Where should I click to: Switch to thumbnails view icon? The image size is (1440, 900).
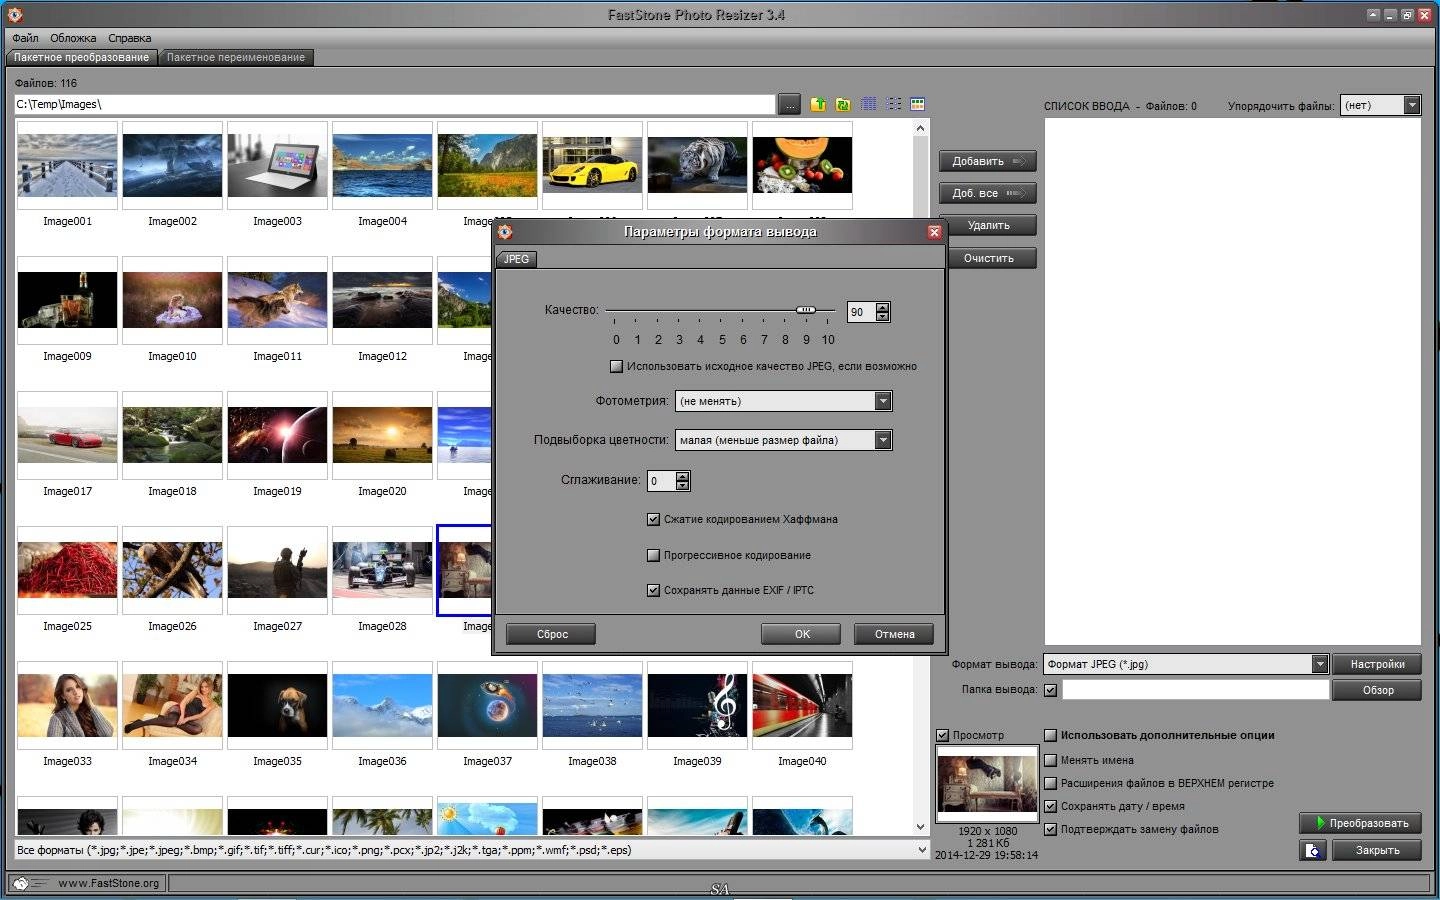pyautogui.click(x=918, y=104)
